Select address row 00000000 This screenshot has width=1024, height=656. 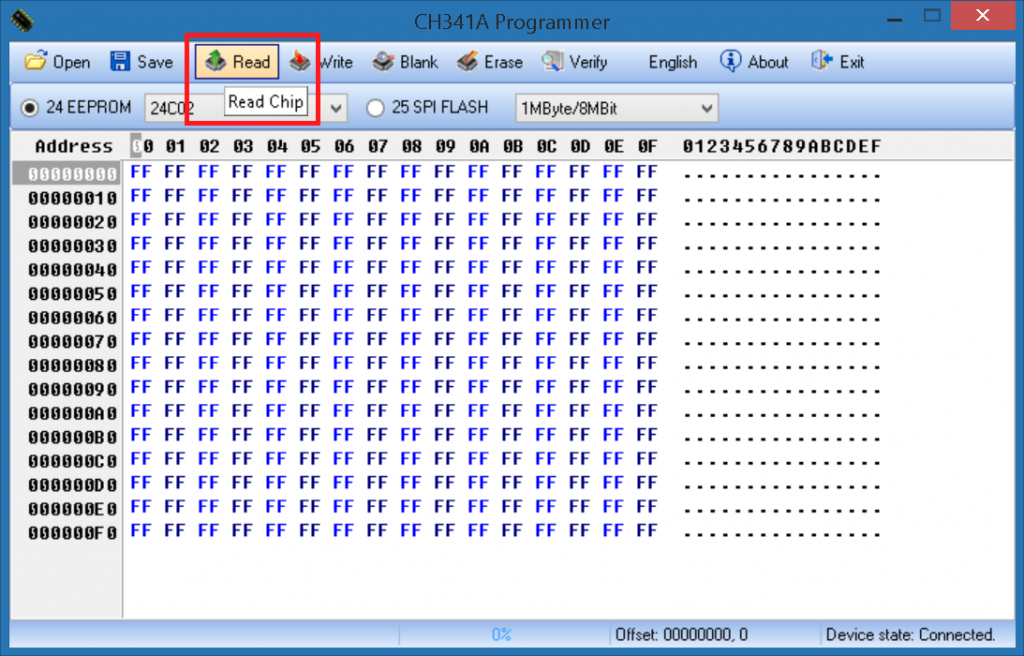pyautogui.click(x=72, y=174)
